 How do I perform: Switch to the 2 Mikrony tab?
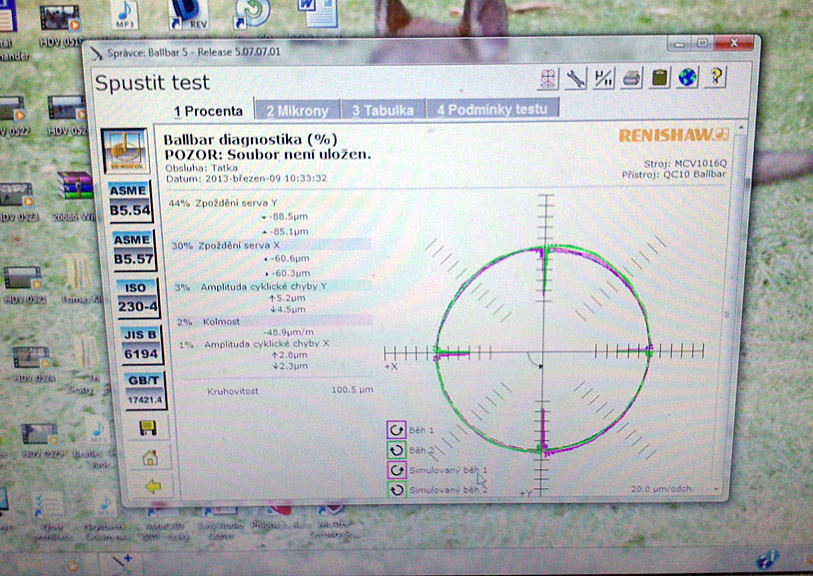click(298, 110)
